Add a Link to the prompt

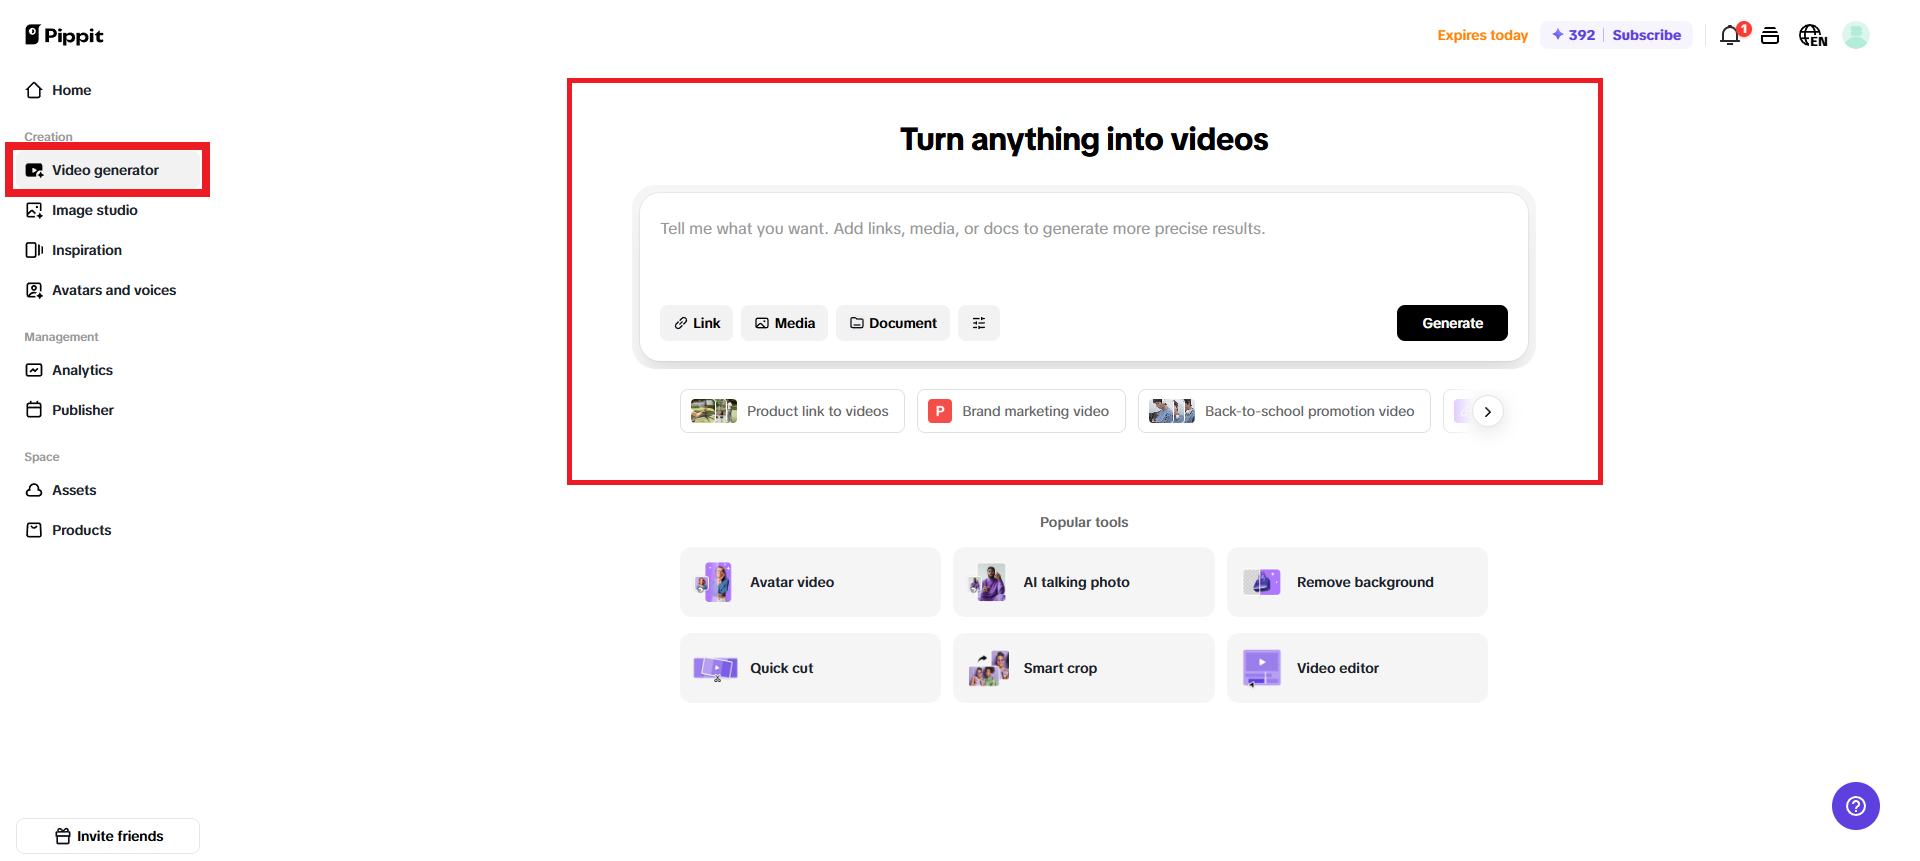(x=696, y=323)
